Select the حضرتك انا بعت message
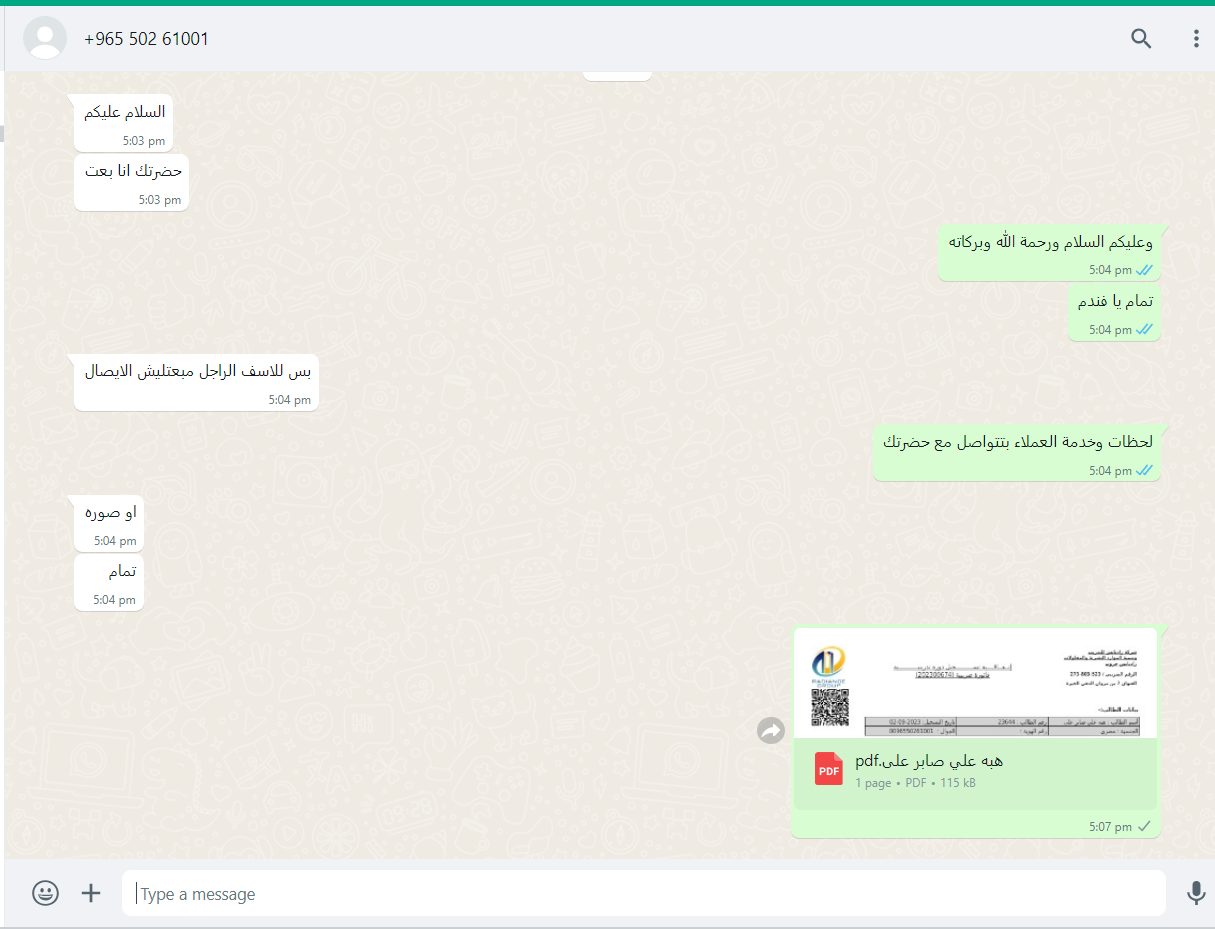This screenshot has height=929, width=1215. (x=133, y=182)
